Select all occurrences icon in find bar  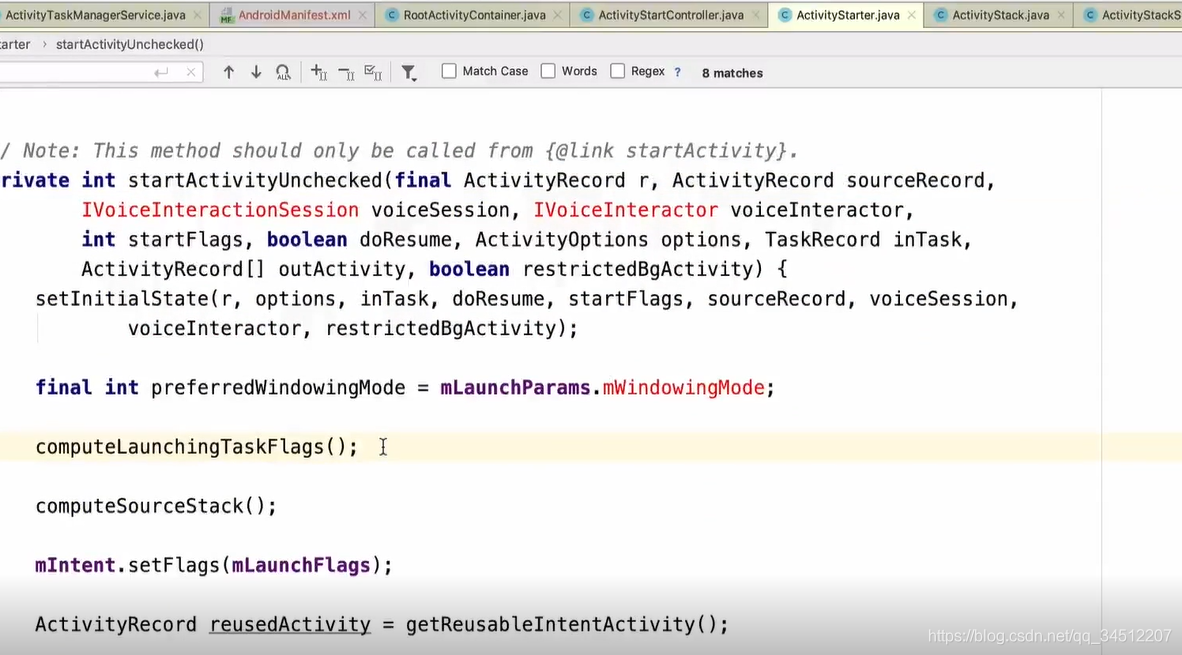click(x=373, y=72)
